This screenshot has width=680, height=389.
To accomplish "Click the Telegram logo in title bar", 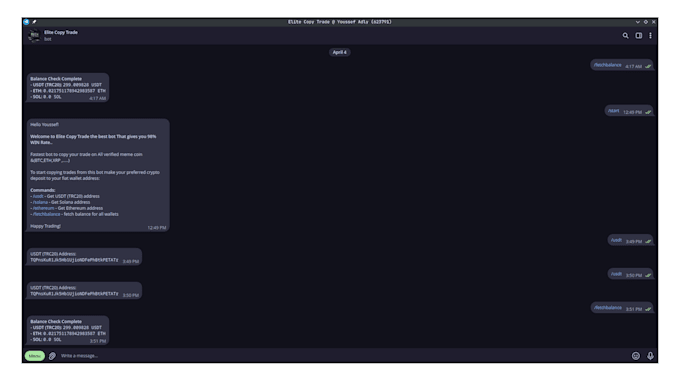I will pos(26,22).
